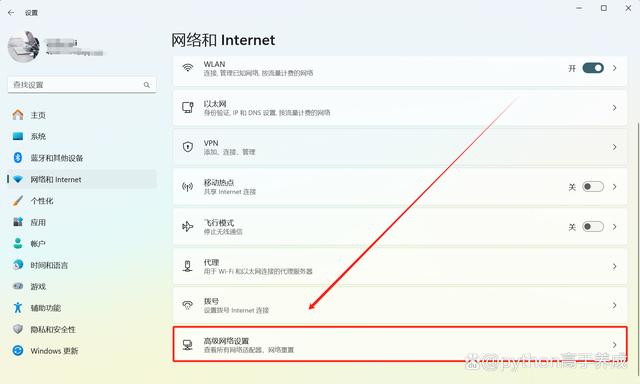Screen dimensions: 640x384
Task: Expand 代理 row chevron
Action: click(x=614, y=266)
